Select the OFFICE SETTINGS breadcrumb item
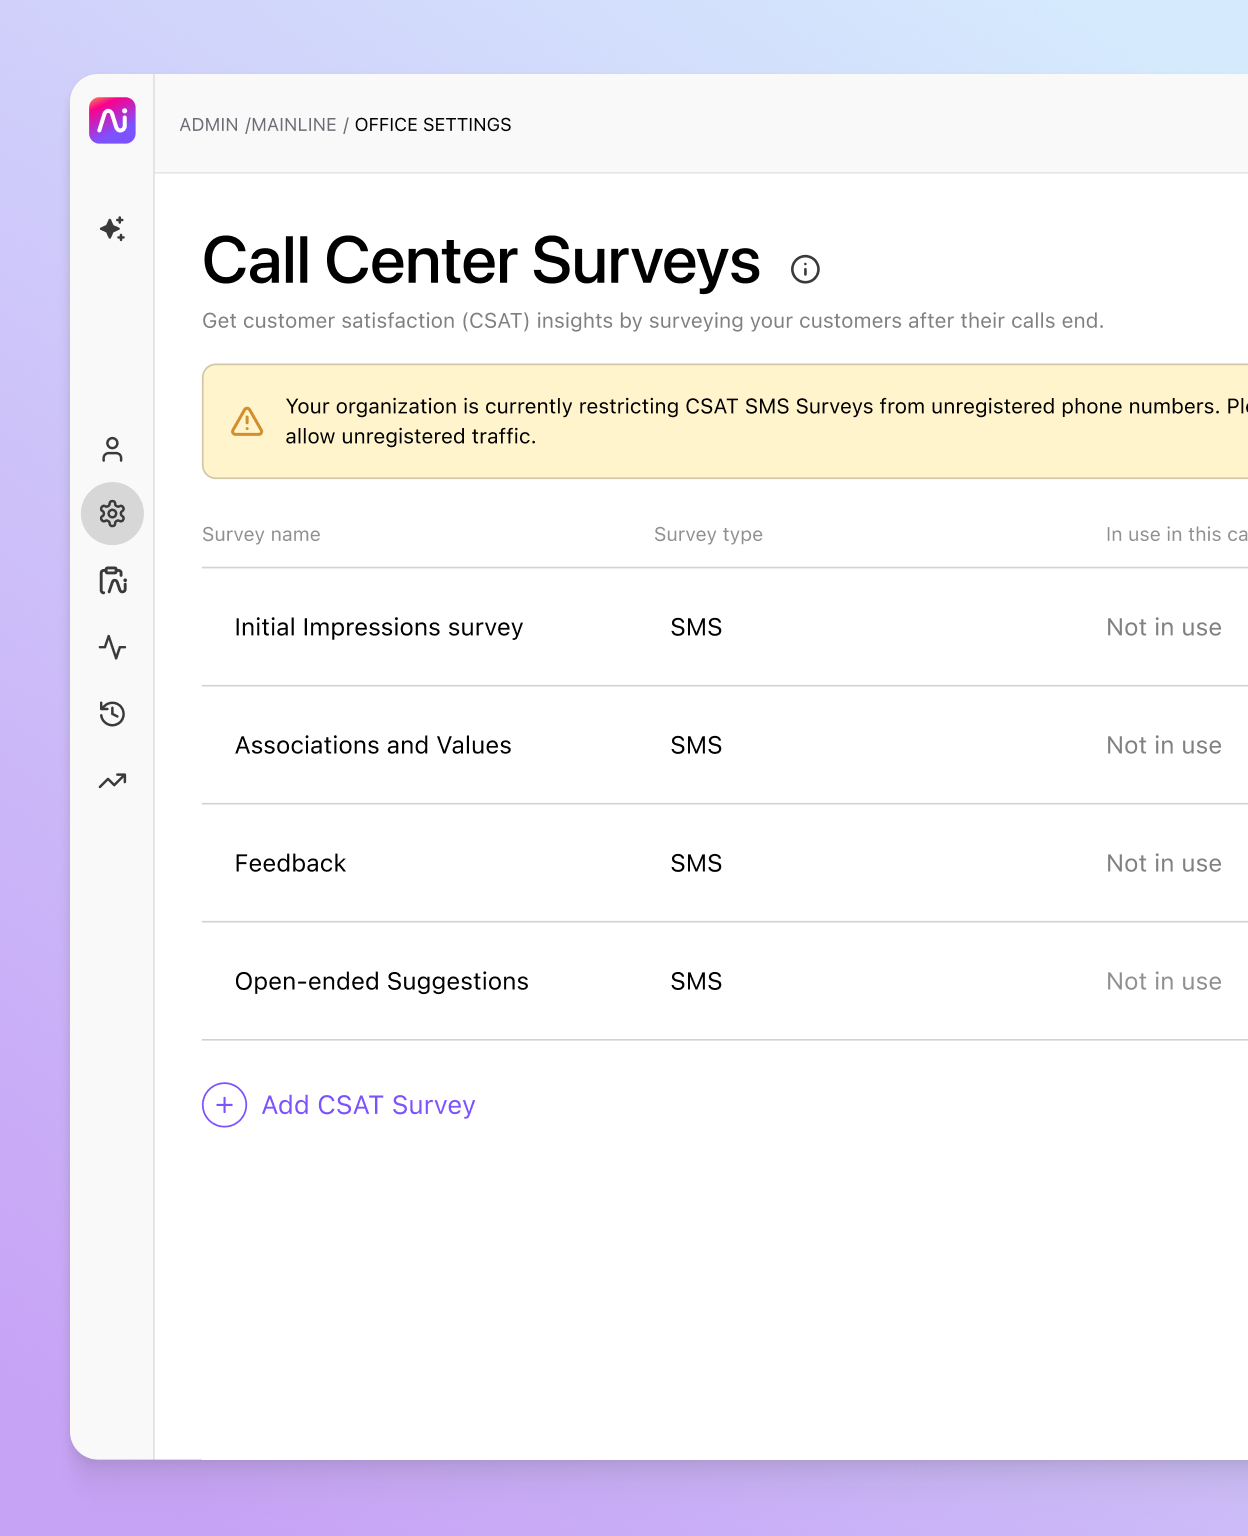Viewport: 1248px width, 1536px height. click(x=432, y=124)
